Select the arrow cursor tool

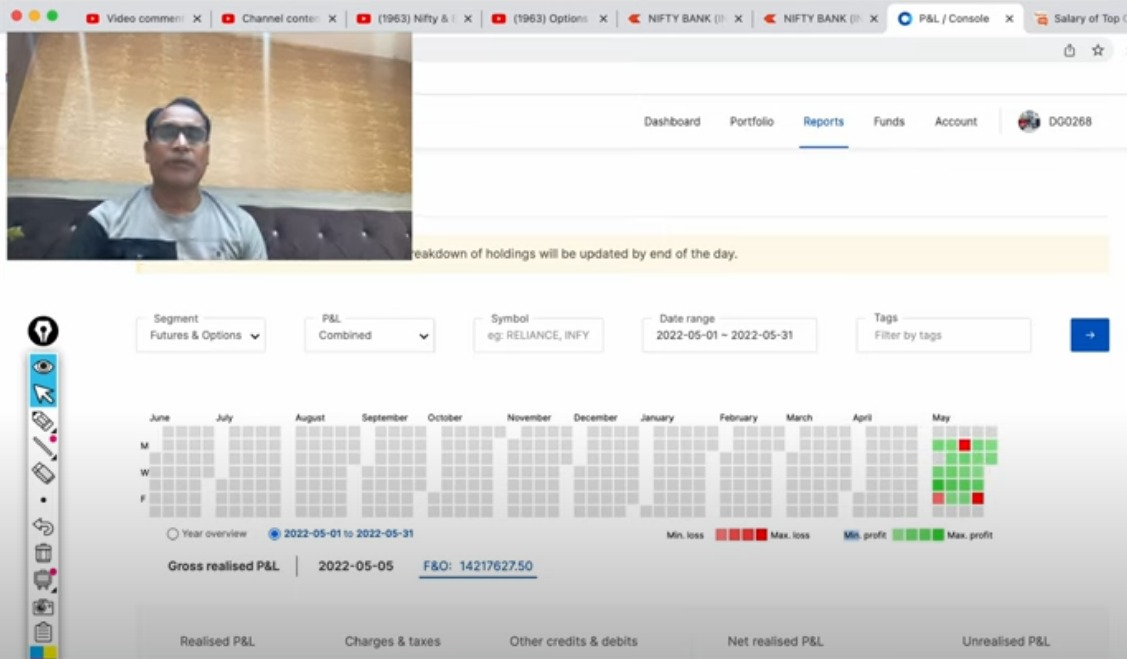tap(43, 394)
